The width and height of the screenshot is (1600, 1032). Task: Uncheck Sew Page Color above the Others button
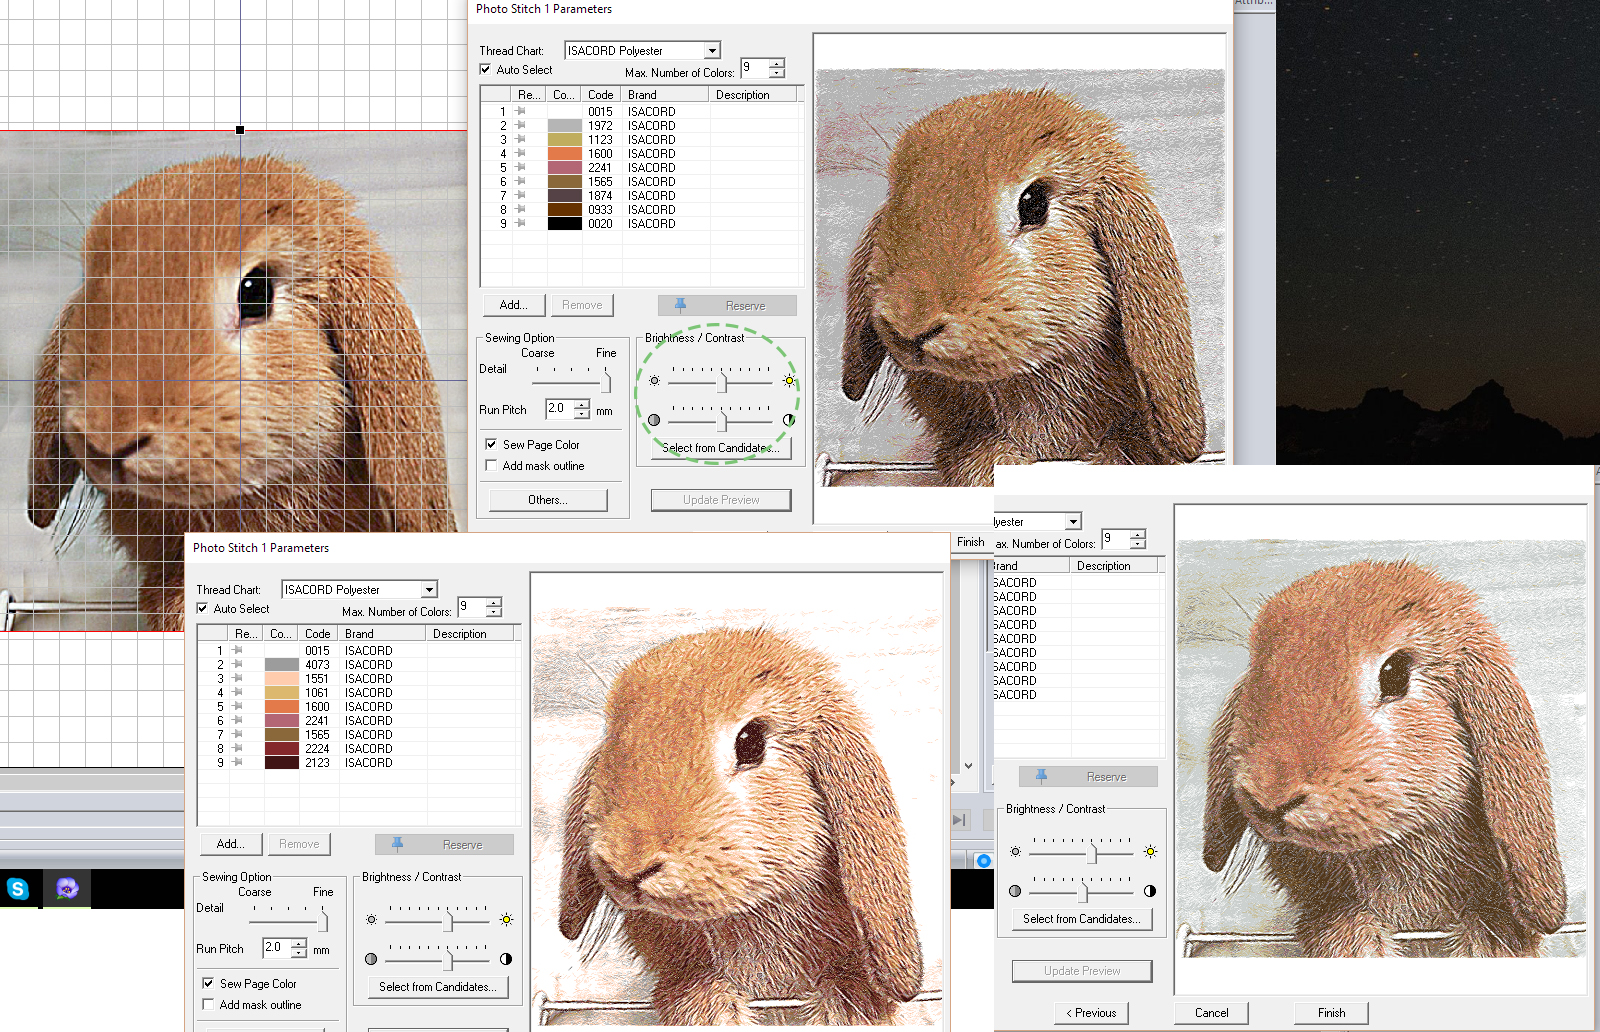491,445
